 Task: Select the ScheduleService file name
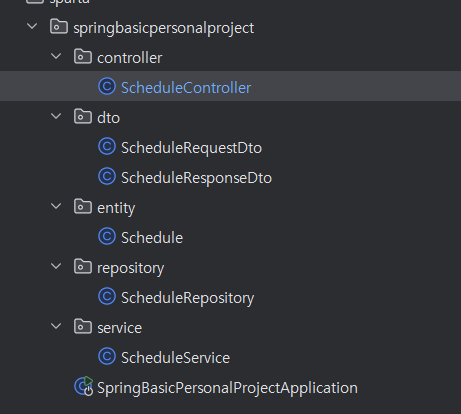click(175, 358)
